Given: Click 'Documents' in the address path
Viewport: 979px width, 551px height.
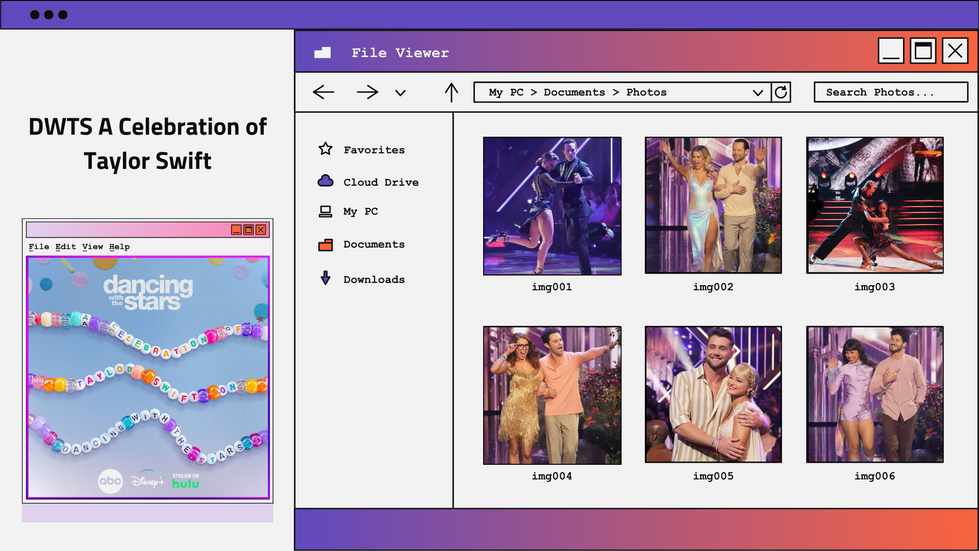Looking at the screenshot, I should click(574, 92).
